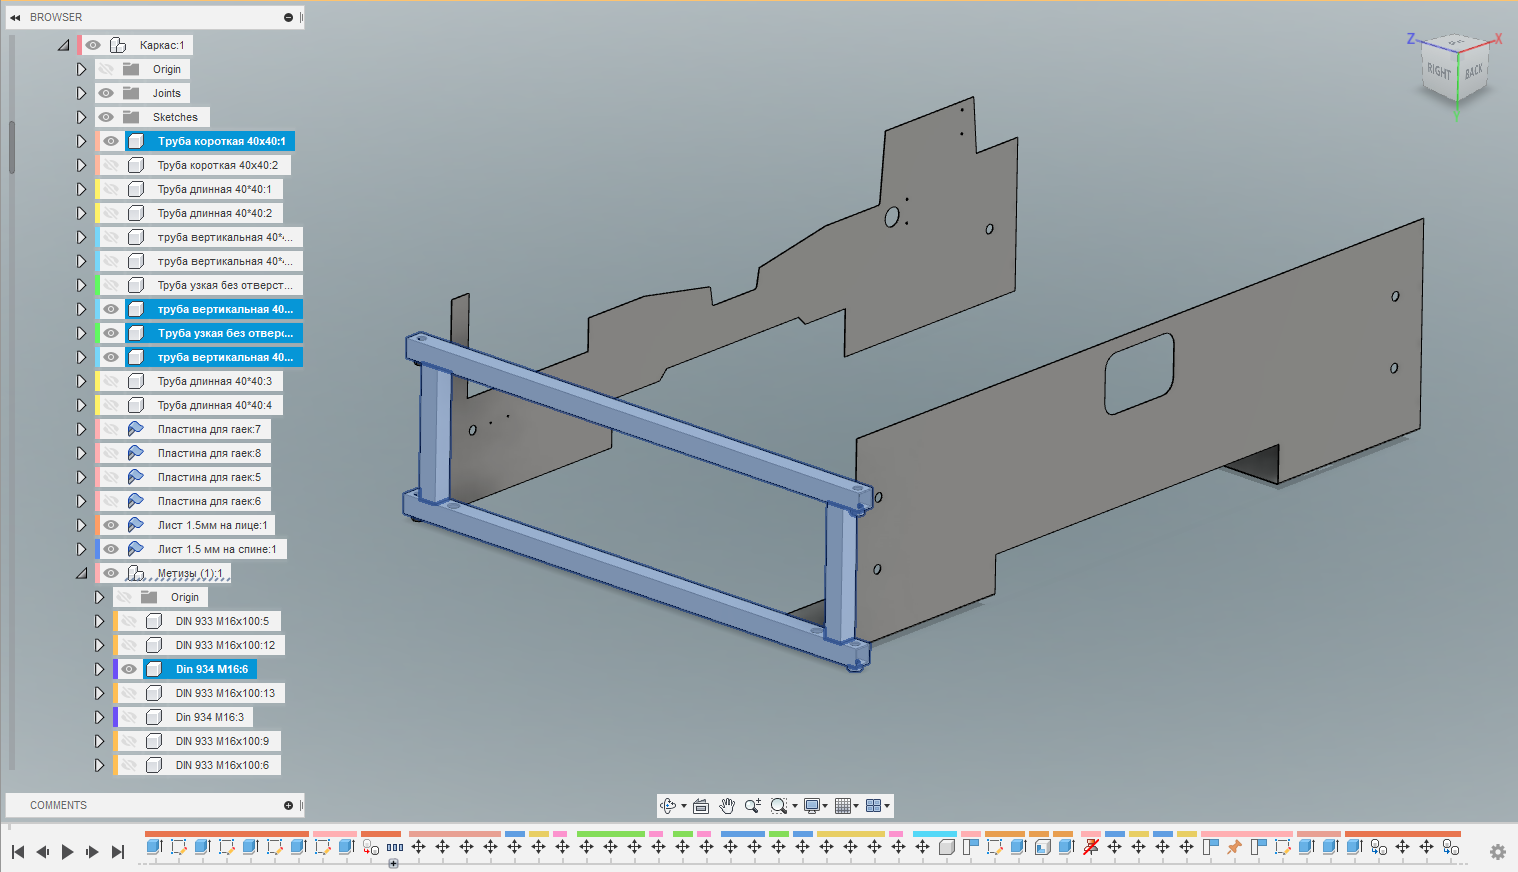The width and height of the screenshot is (1518, 872).
Task: Click the BACK face of the ViewCube
Action: pyautogui.click(x=1474, y=71)
